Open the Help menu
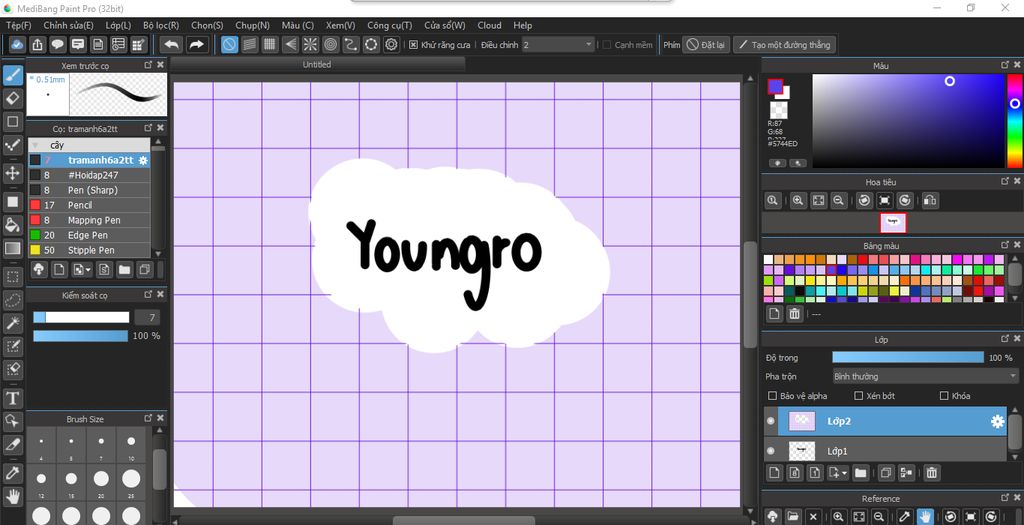This screenshot has width=1024, height=525. point(522,25)
